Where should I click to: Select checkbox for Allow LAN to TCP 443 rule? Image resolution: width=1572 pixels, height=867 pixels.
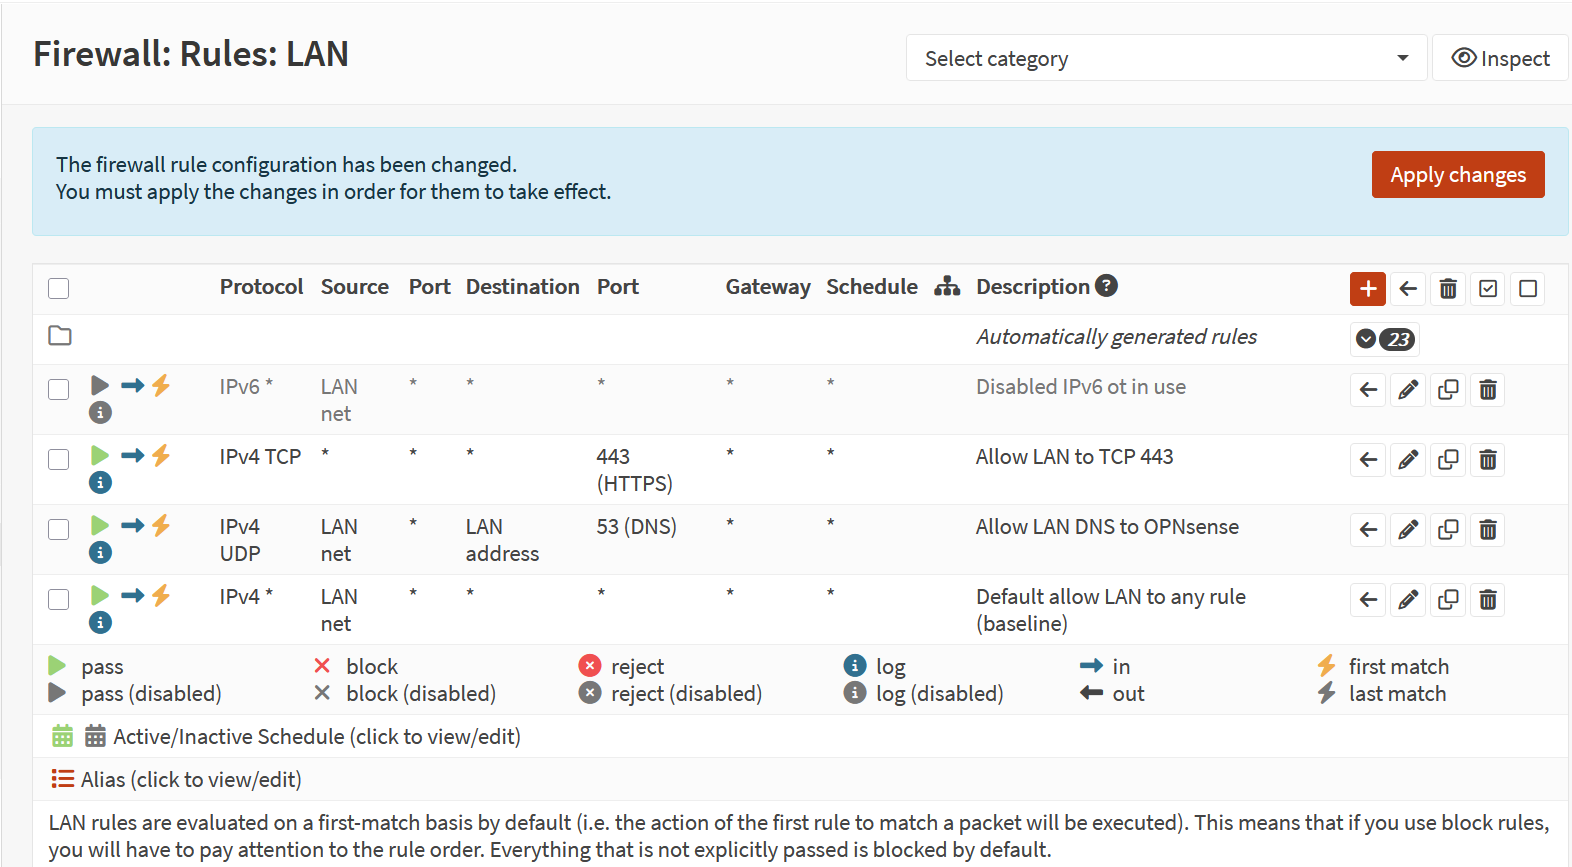point(59,459)
